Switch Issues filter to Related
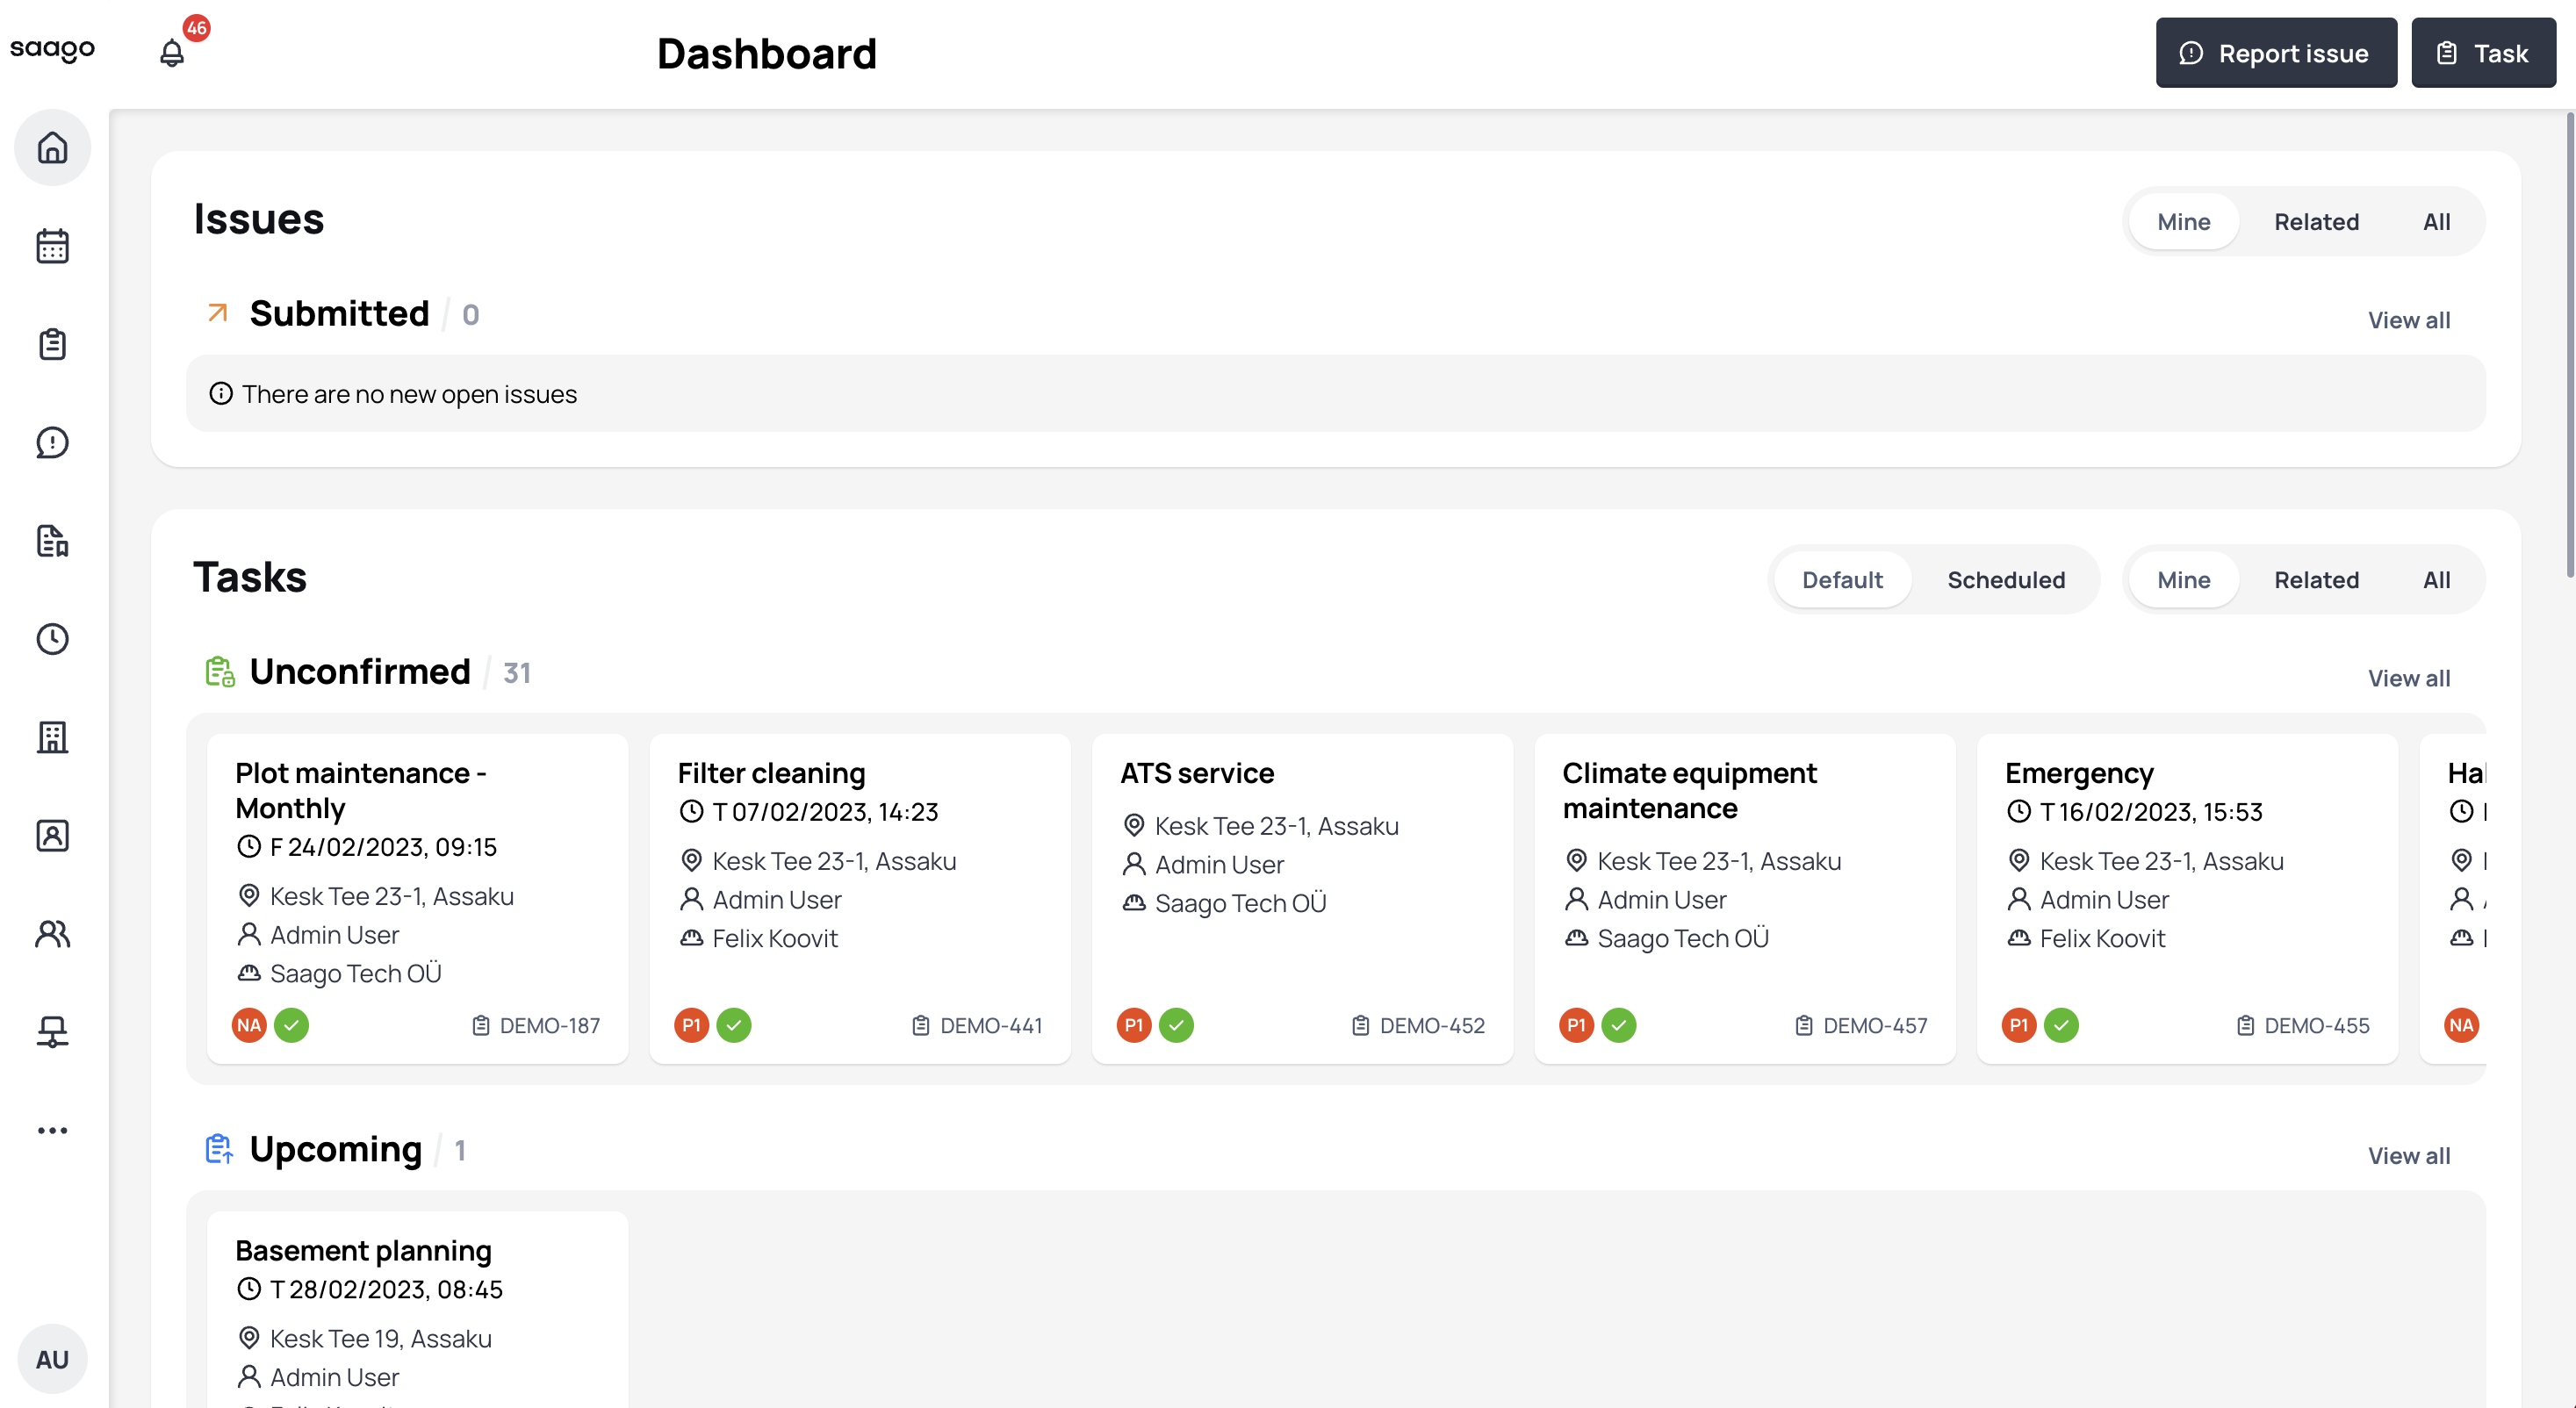Screen dimensions: 2576x1408 [x=2317, y=221]
